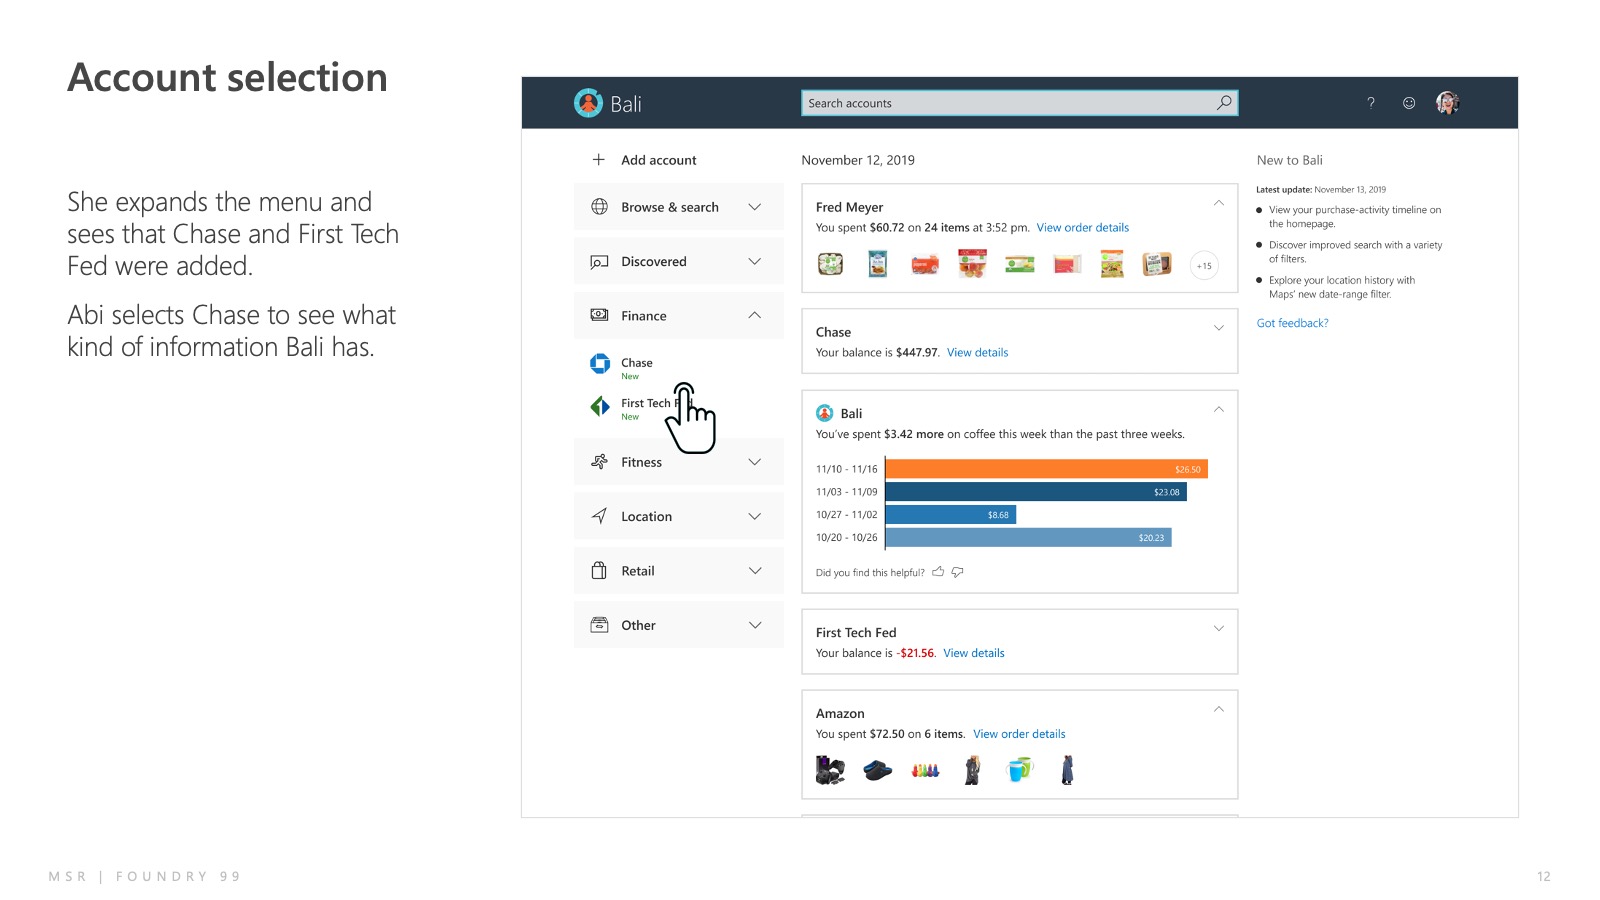Open the user profile avatar
The height and width of the screenshot is (900, 1600).
(1447, 103)
